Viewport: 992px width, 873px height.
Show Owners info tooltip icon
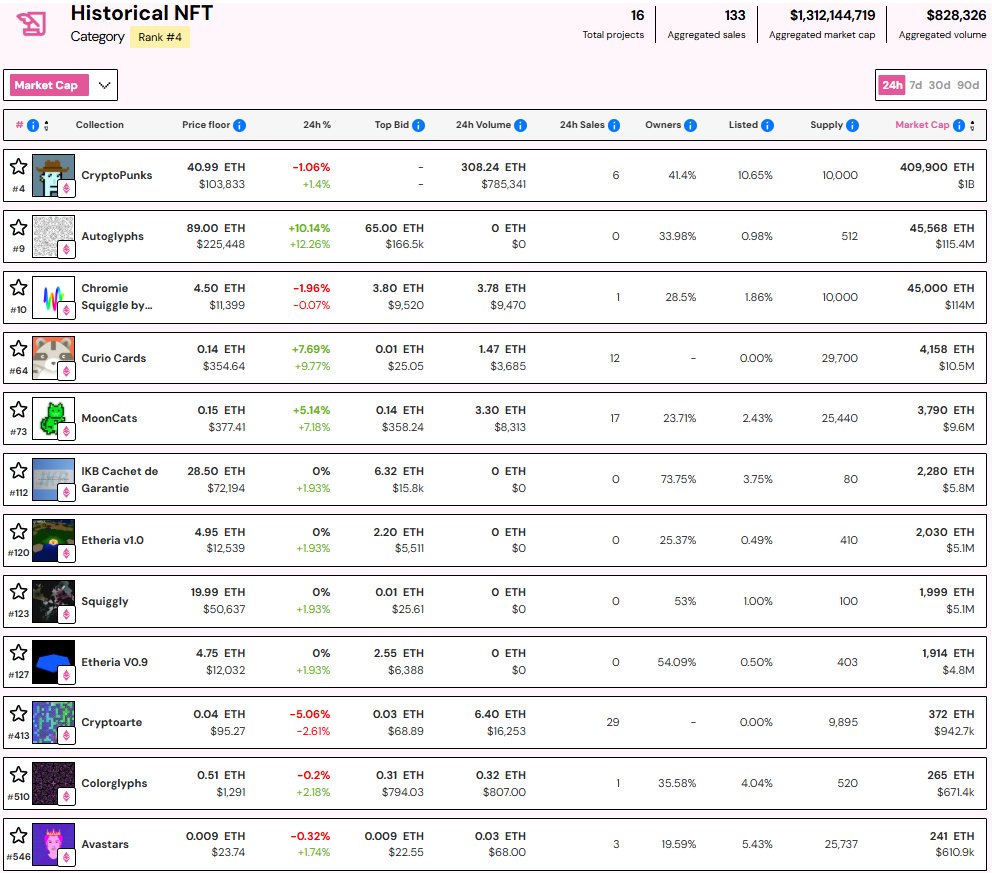pyautogui.click(x=690, y=125)
